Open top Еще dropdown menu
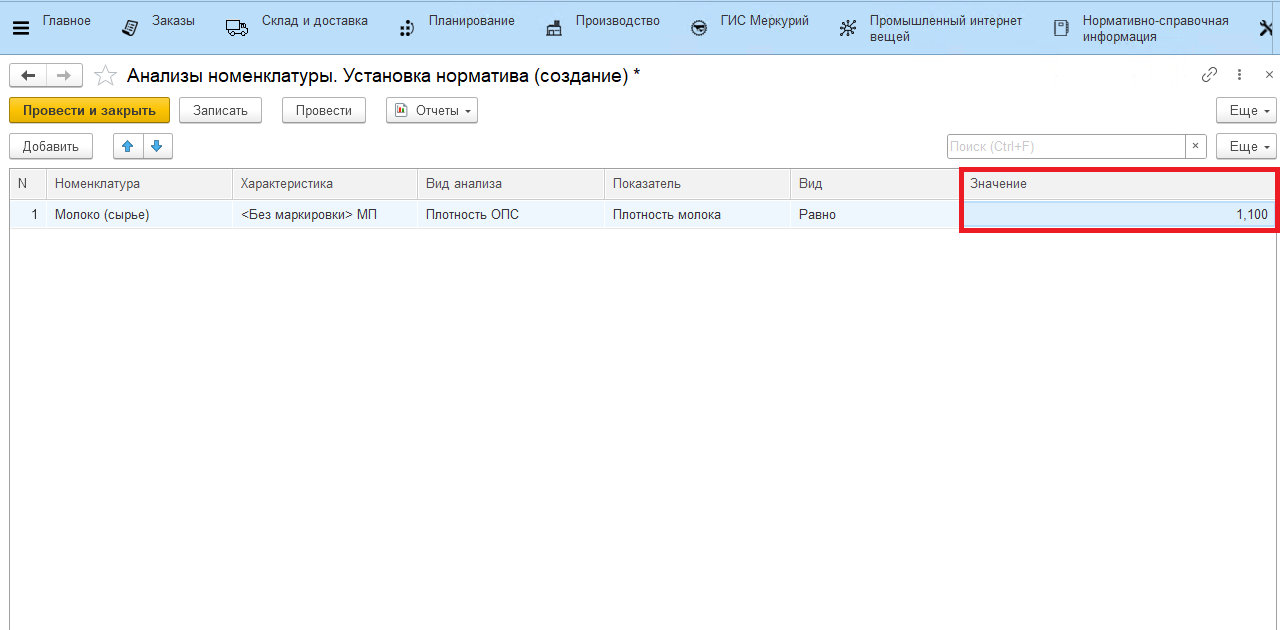 [1246, 110]
